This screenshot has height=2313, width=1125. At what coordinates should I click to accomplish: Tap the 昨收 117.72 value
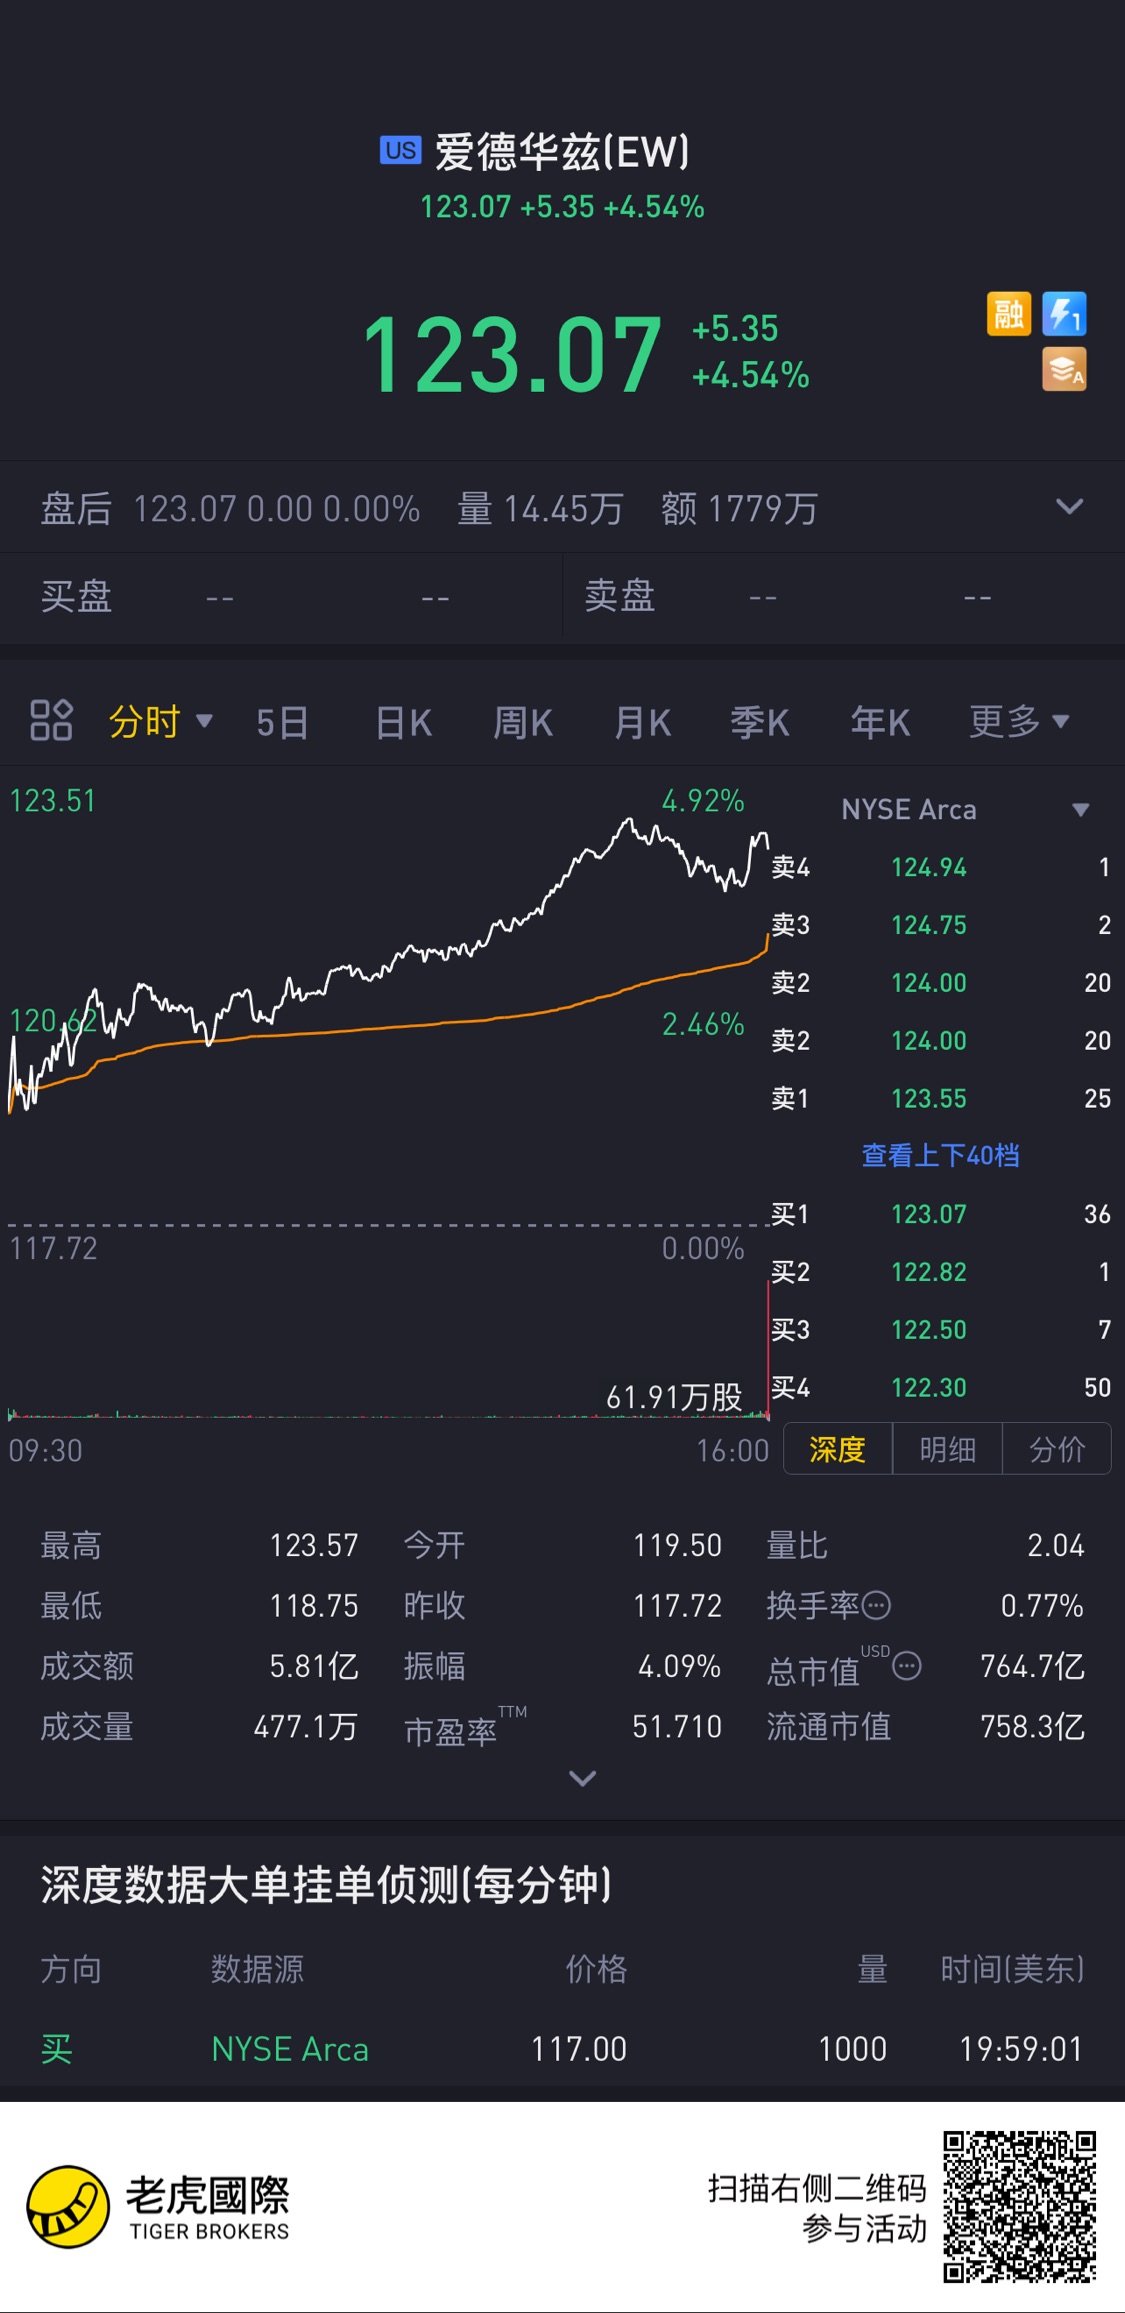(x=677, y=1606)
